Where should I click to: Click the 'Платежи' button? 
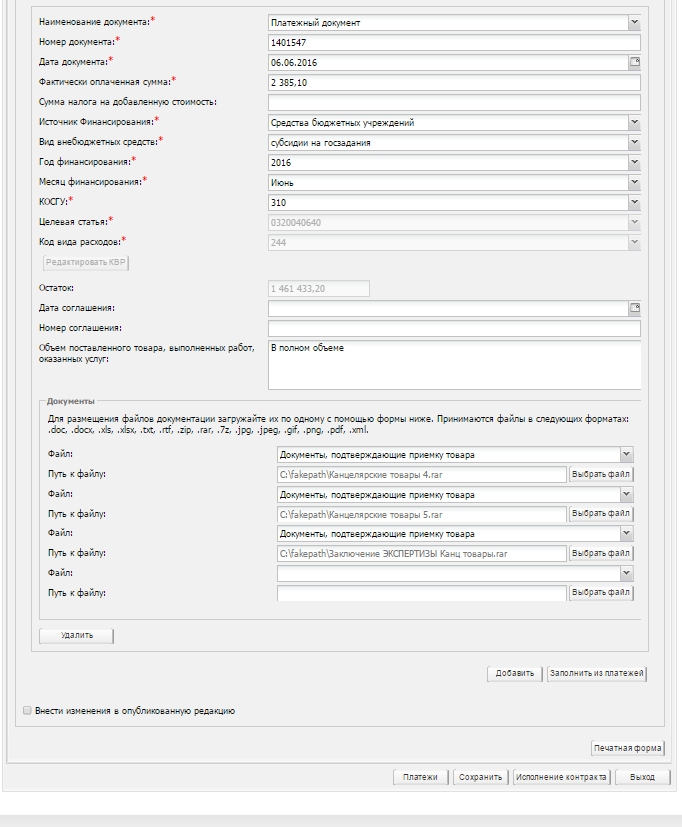420,777
